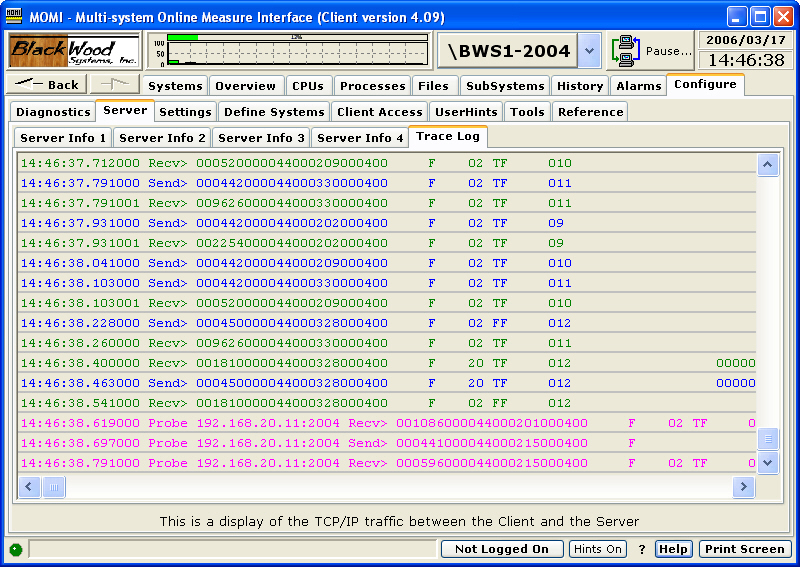This screenshot has width=800, height=567.
Task: Click the Pause network icon
Action: point(626,51)
